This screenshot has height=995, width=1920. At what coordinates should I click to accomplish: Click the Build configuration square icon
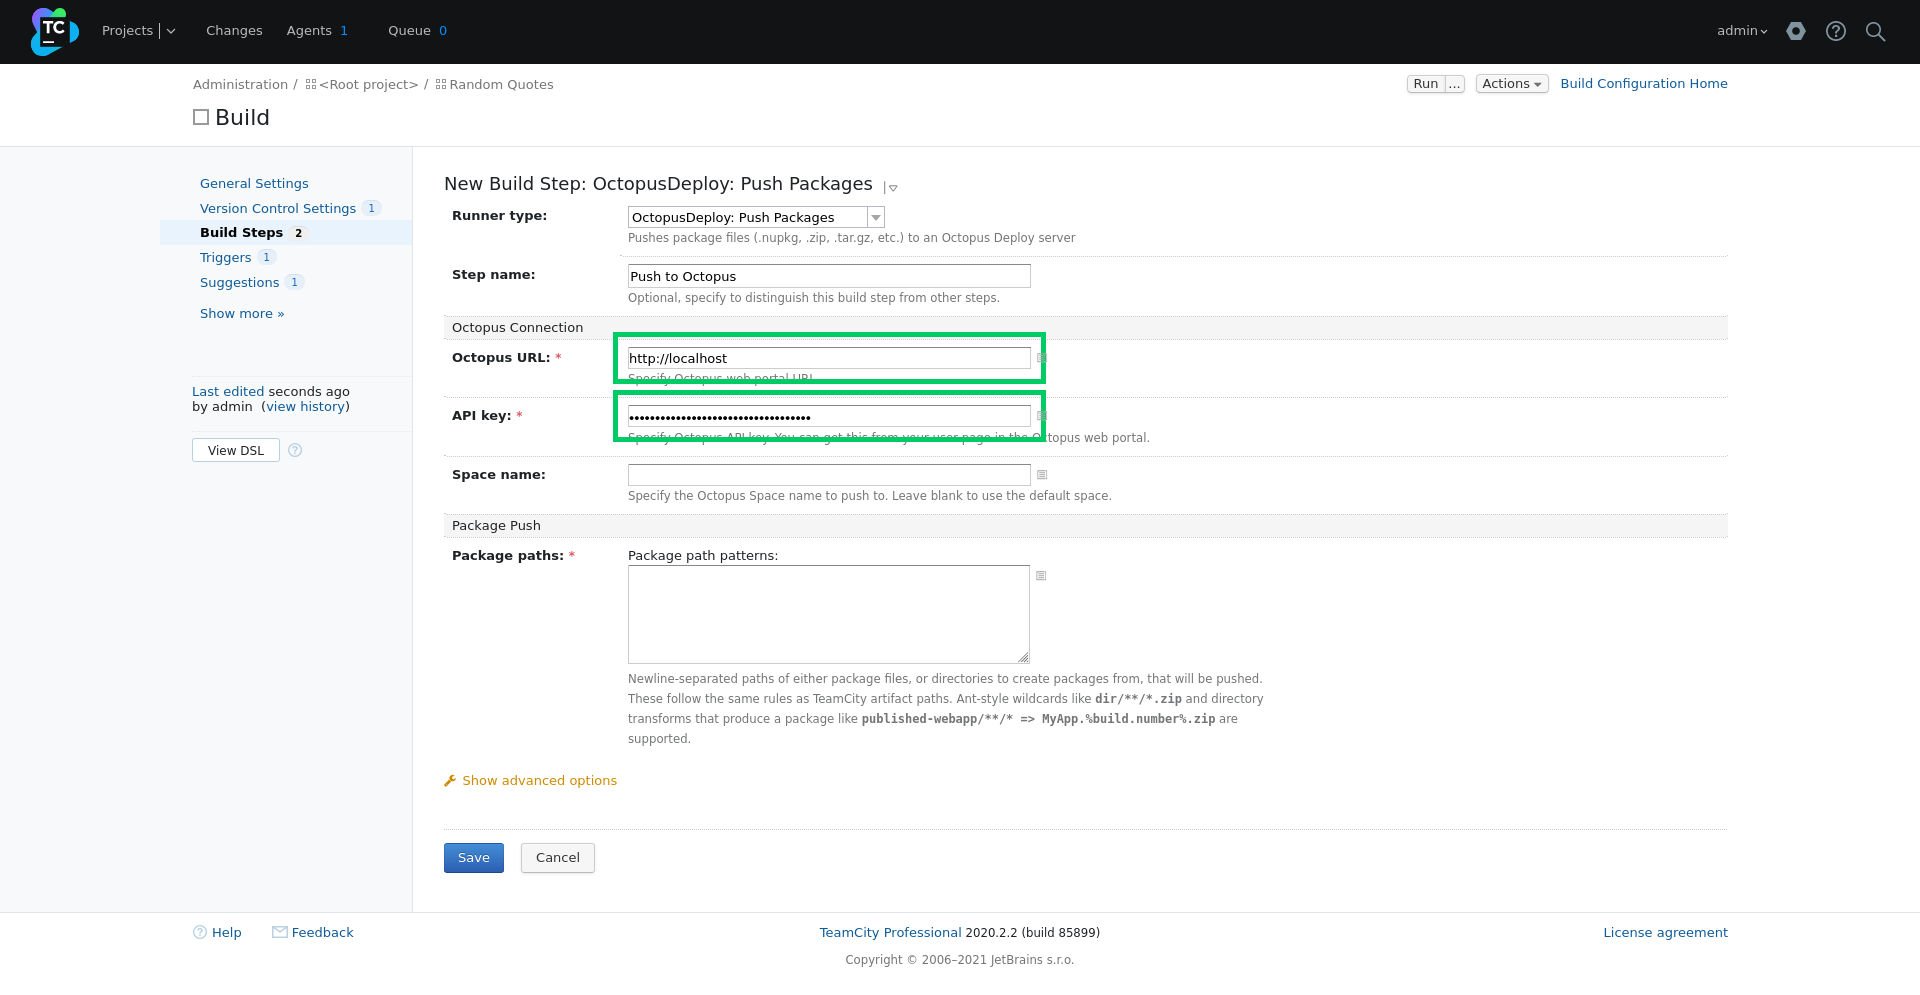point(201,117)
